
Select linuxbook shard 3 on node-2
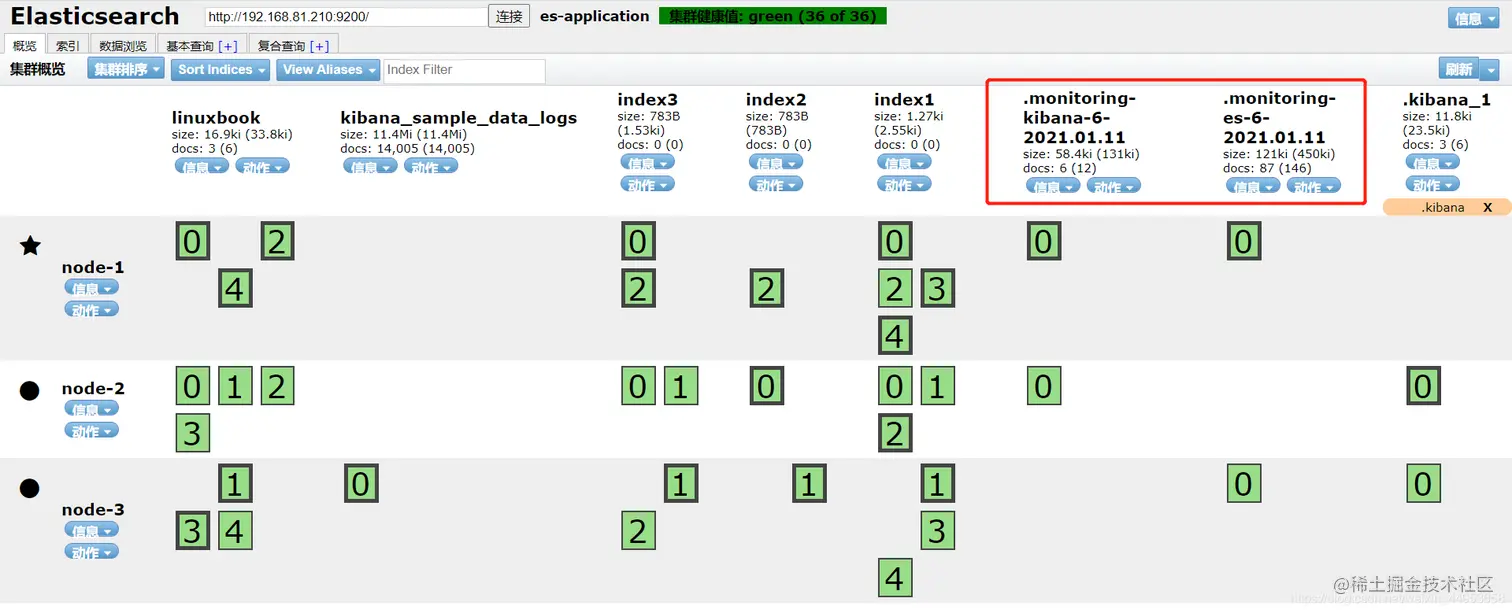click(193, 433)
